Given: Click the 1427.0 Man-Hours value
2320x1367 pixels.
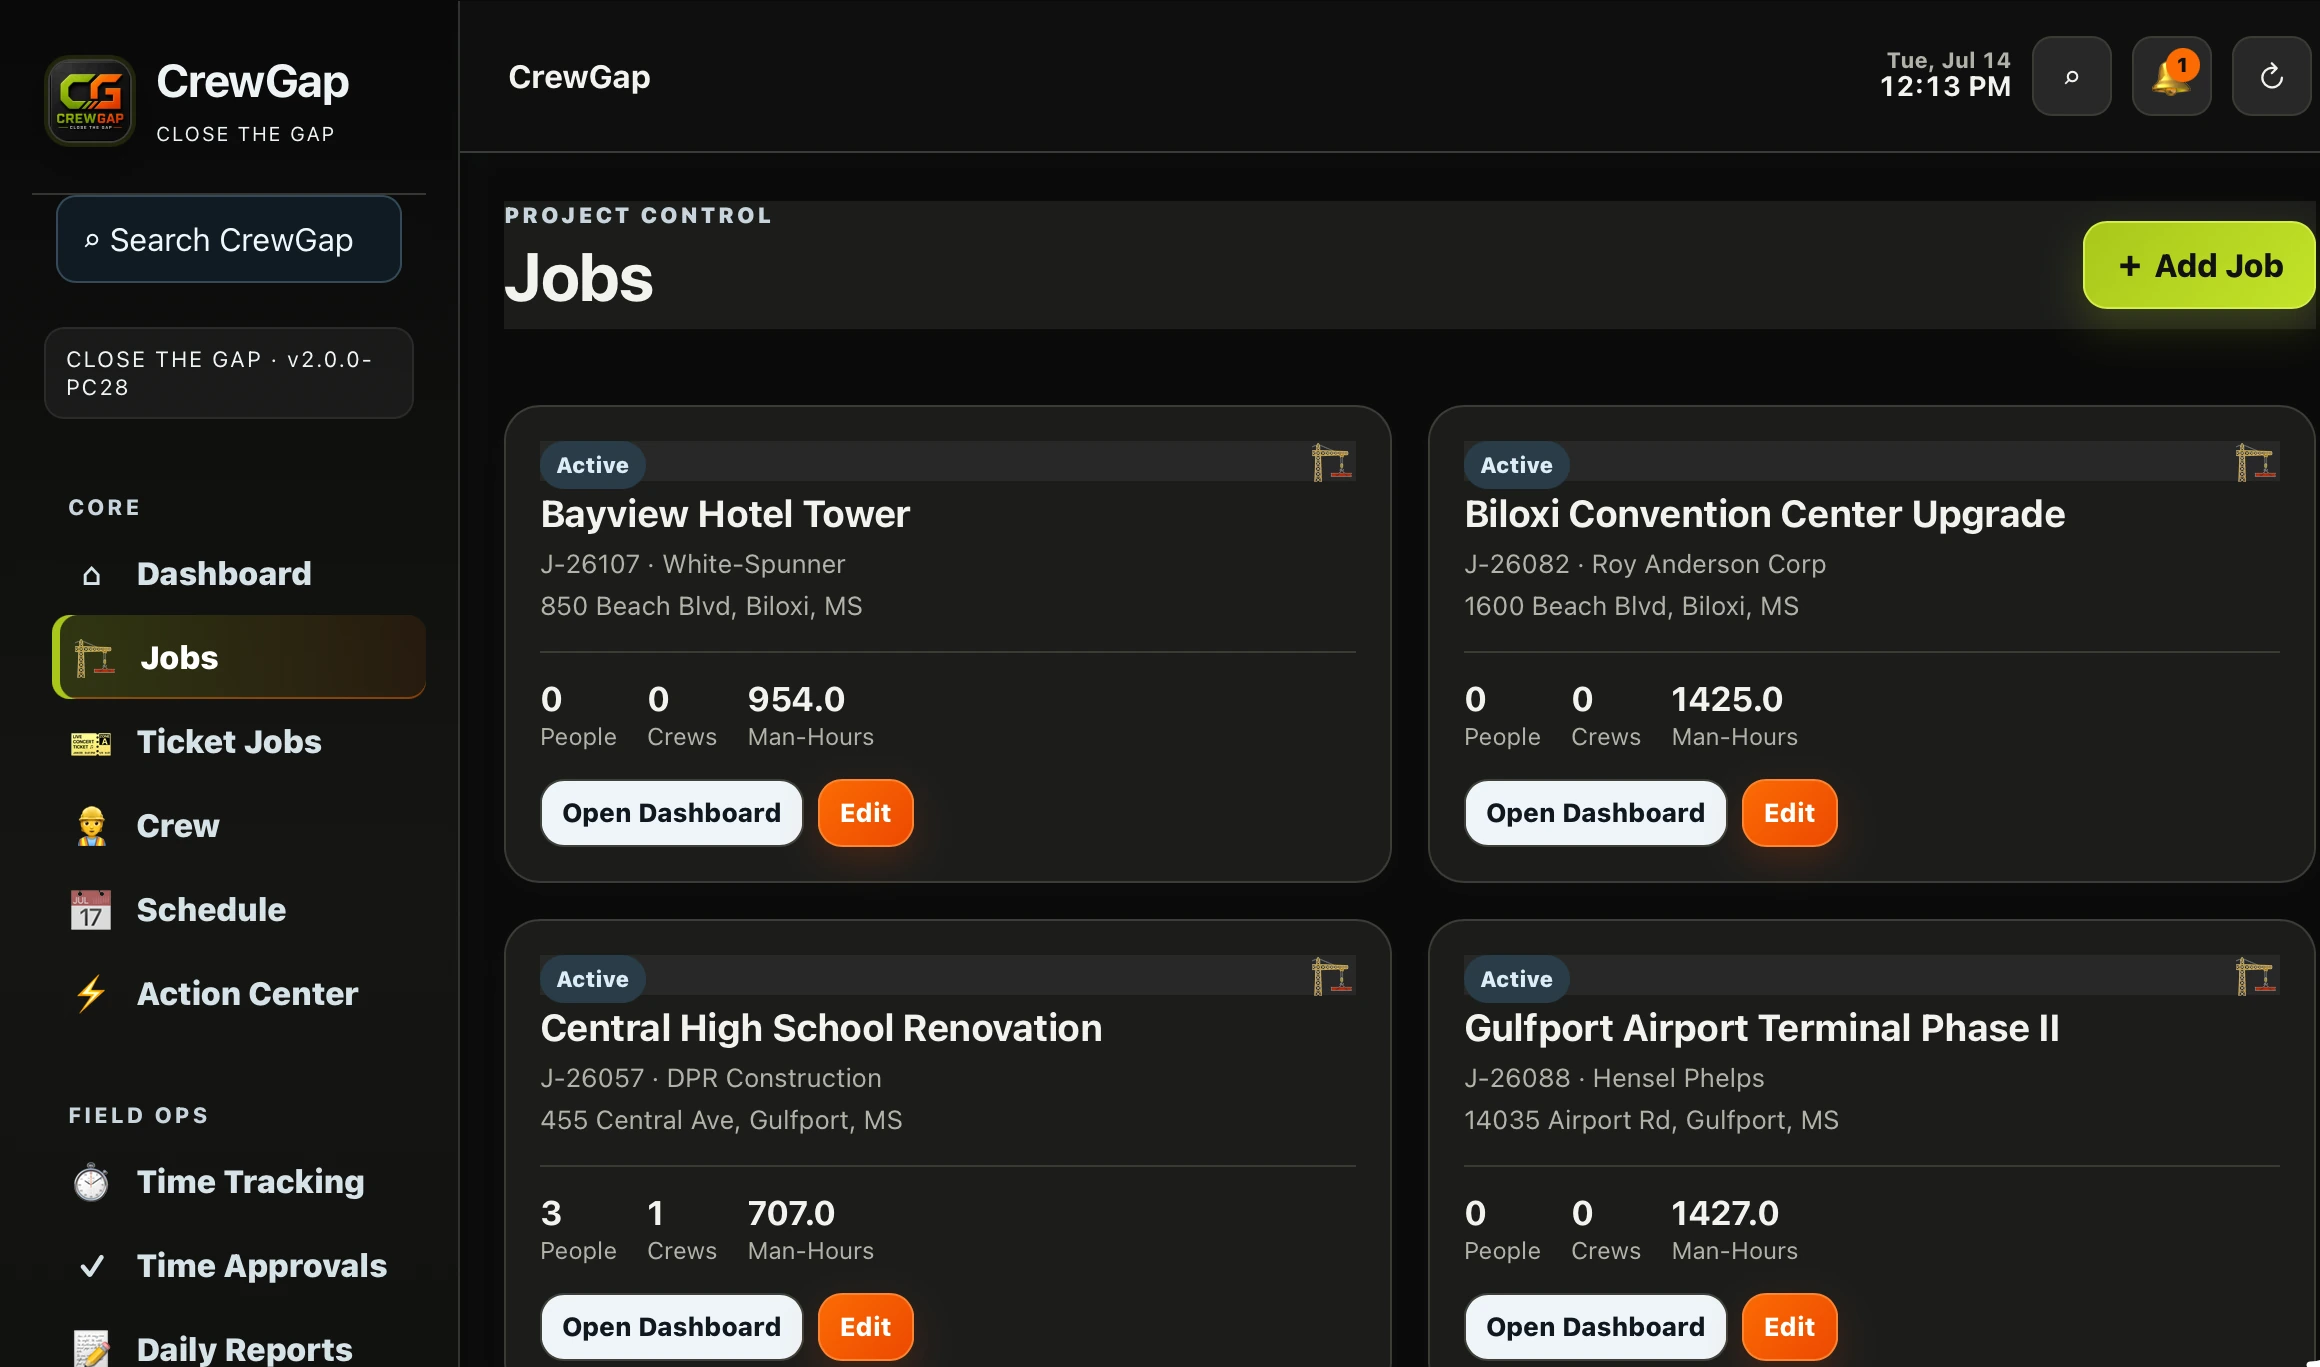Looking at the screenshot, I should (1725, 1213).
